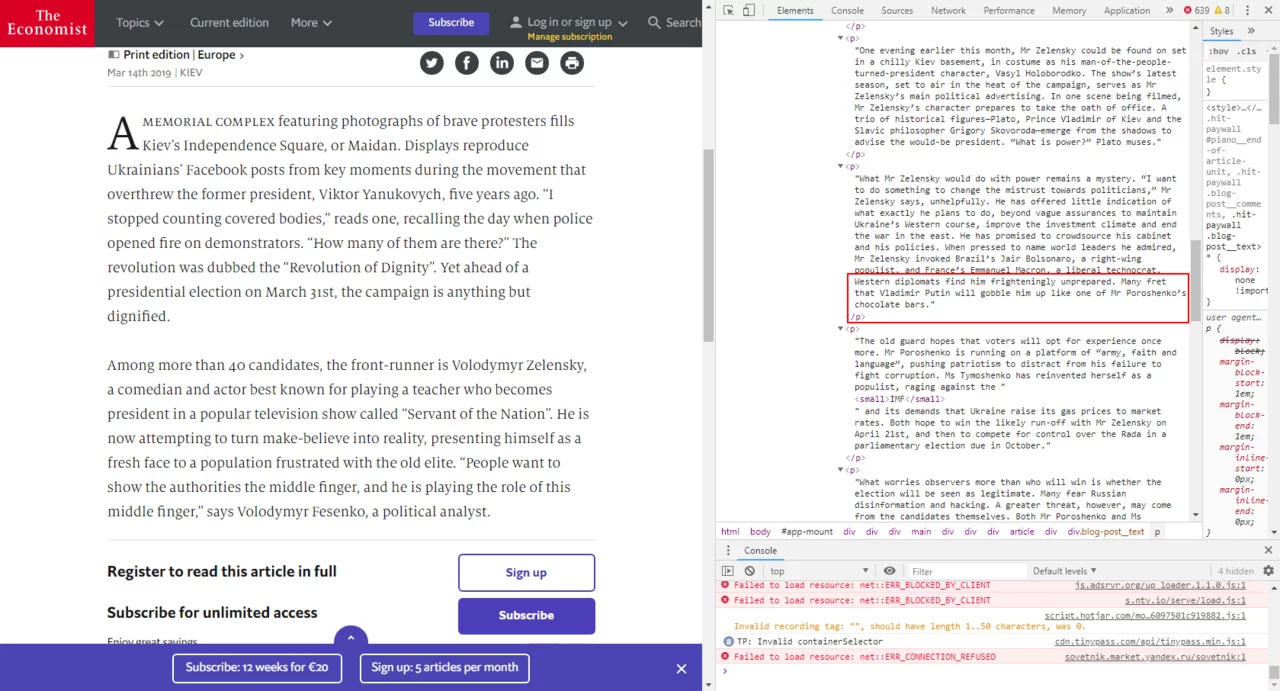
Task: Open the Performance tab
Action: (1009, 10)
